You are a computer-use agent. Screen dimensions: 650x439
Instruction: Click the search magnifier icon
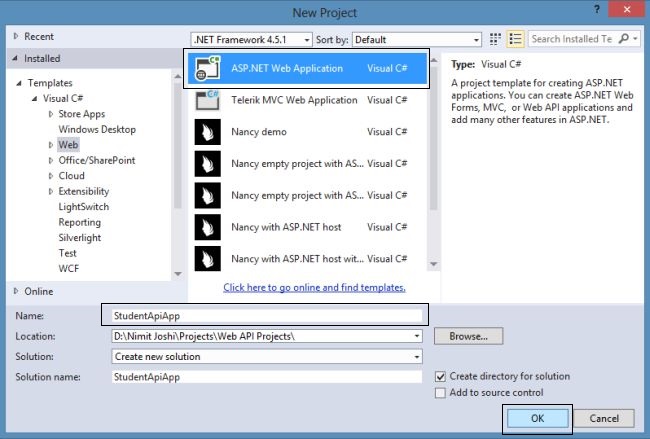(x=624, y=39)
